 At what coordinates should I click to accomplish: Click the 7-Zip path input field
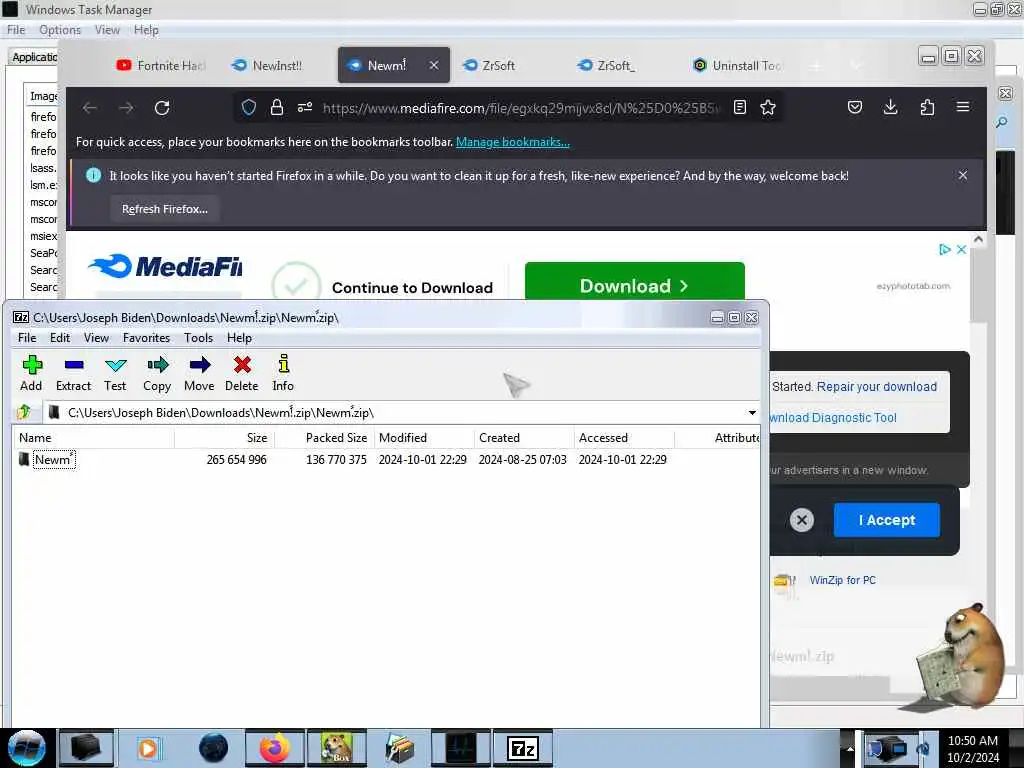(x=396, y=413)
